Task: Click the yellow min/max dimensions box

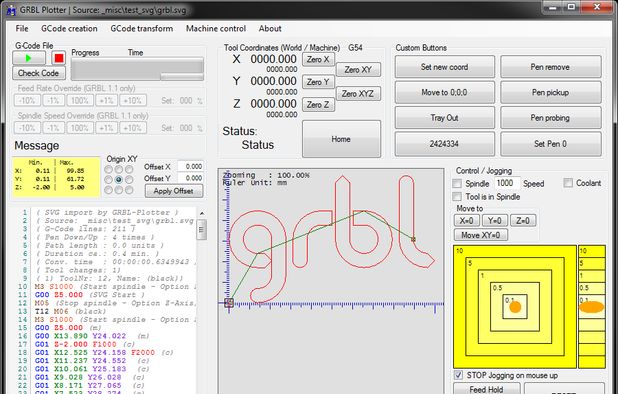Action: (56, 177)
